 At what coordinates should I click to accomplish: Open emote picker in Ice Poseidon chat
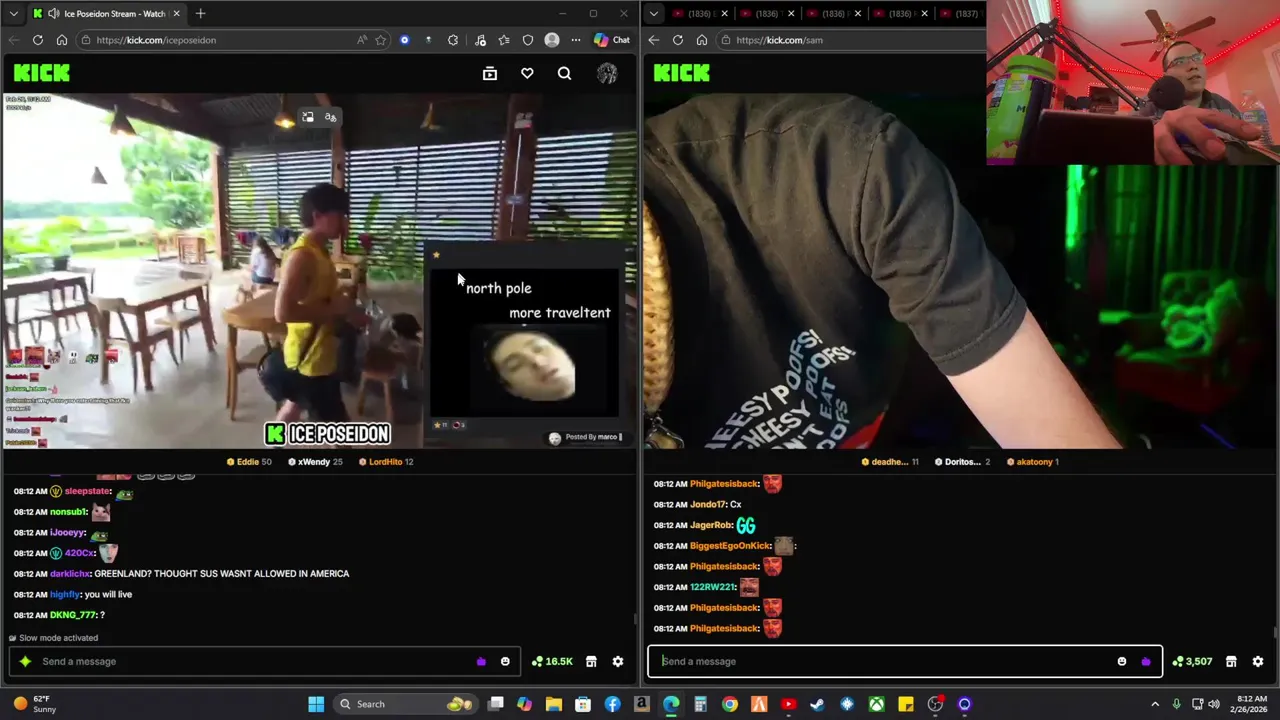(x=505, y=661)
